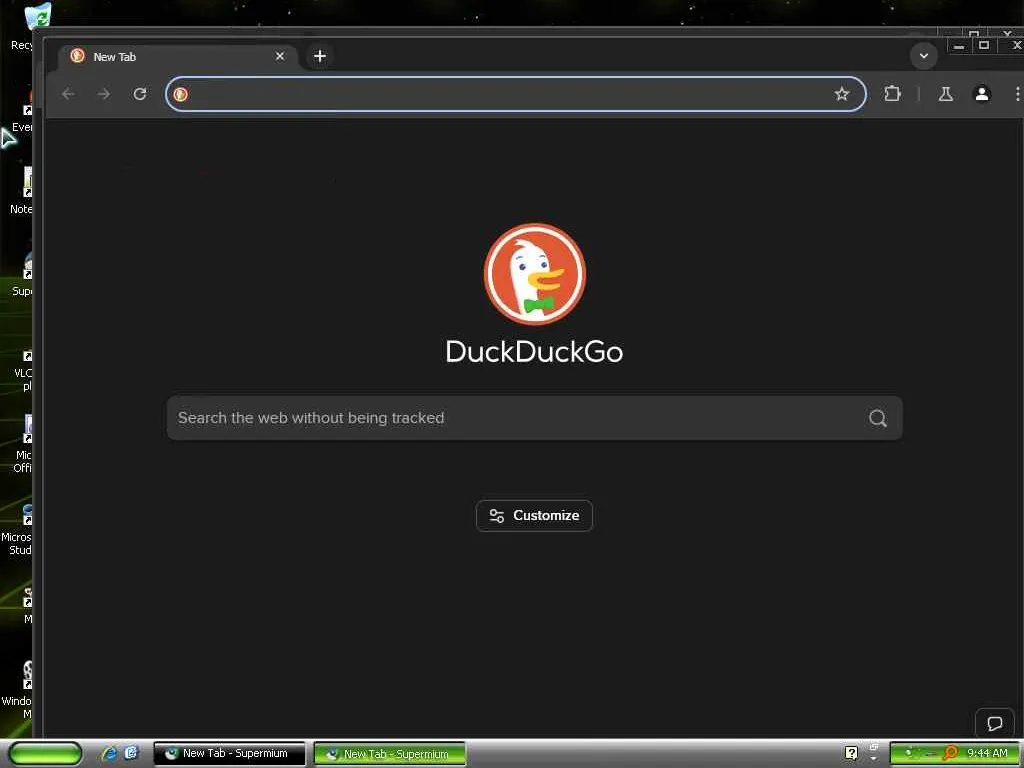Maximize the Supermium browser window
The height and width of the screenshot is (768, 1024).
pos(984,46)
